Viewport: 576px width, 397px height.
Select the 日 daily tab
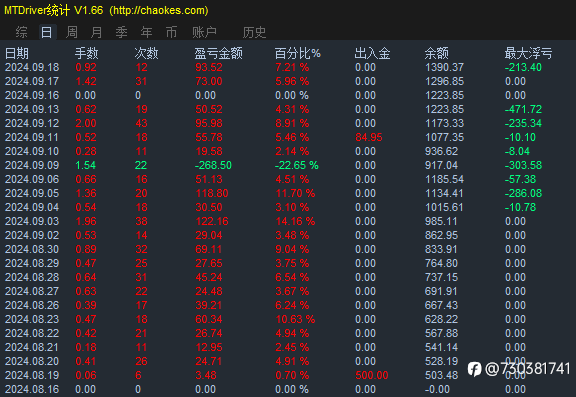[47, 32]
